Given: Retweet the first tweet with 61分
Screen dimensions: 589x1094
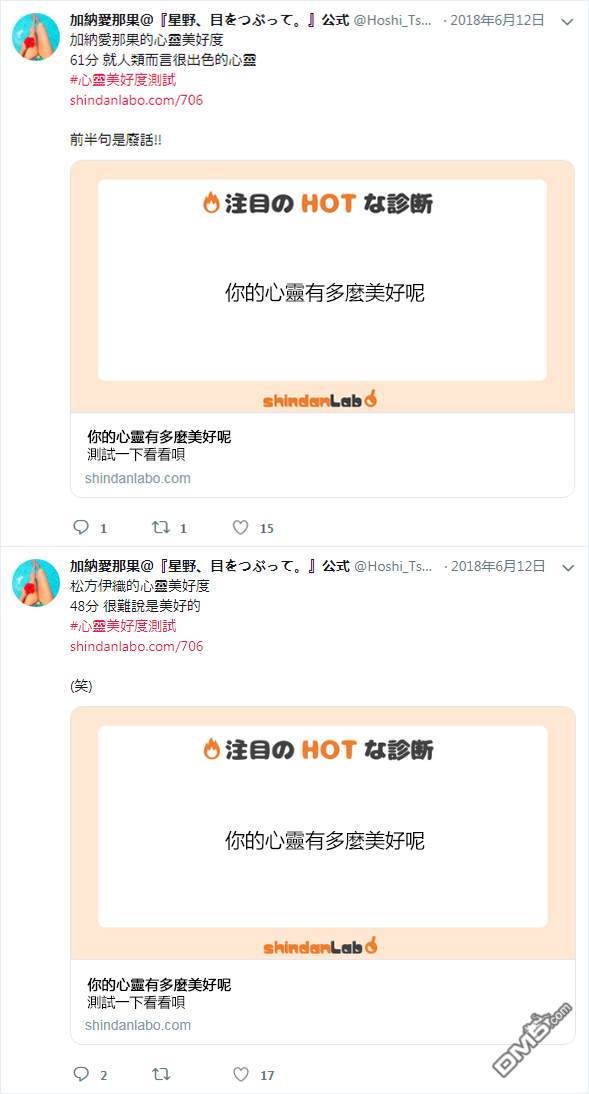Looking at the screenshot, I should [x=161, y=527].
